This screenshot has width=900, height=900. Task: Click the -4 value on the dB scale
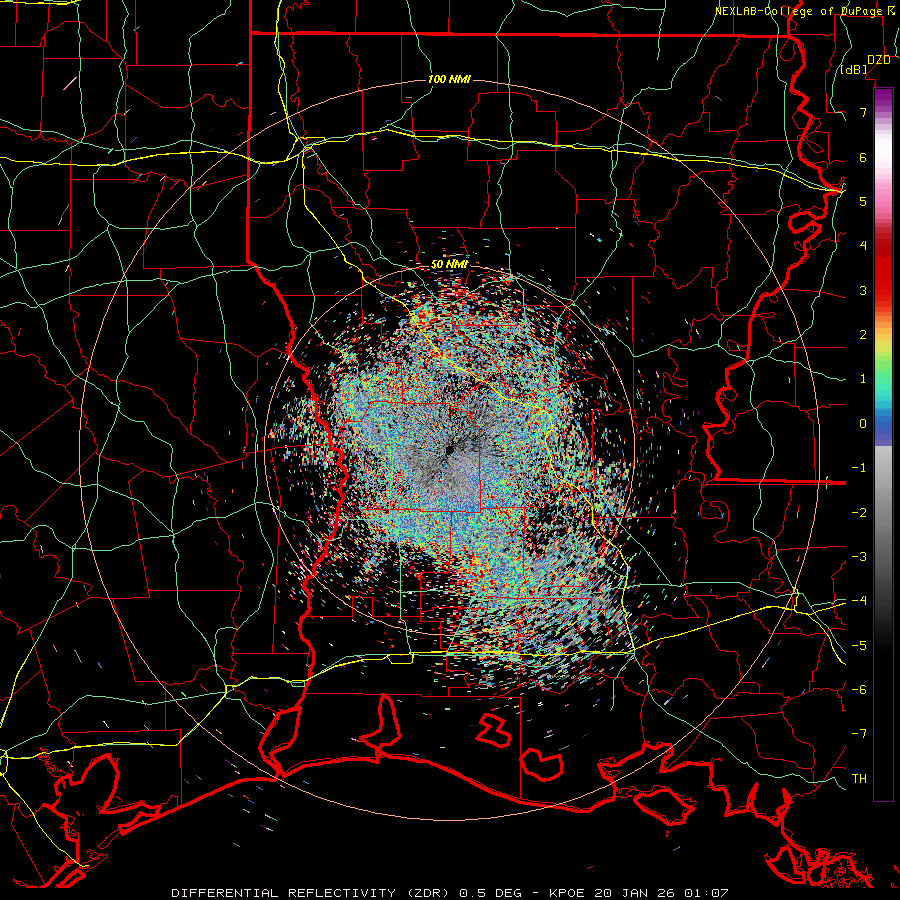pos(859,601)
